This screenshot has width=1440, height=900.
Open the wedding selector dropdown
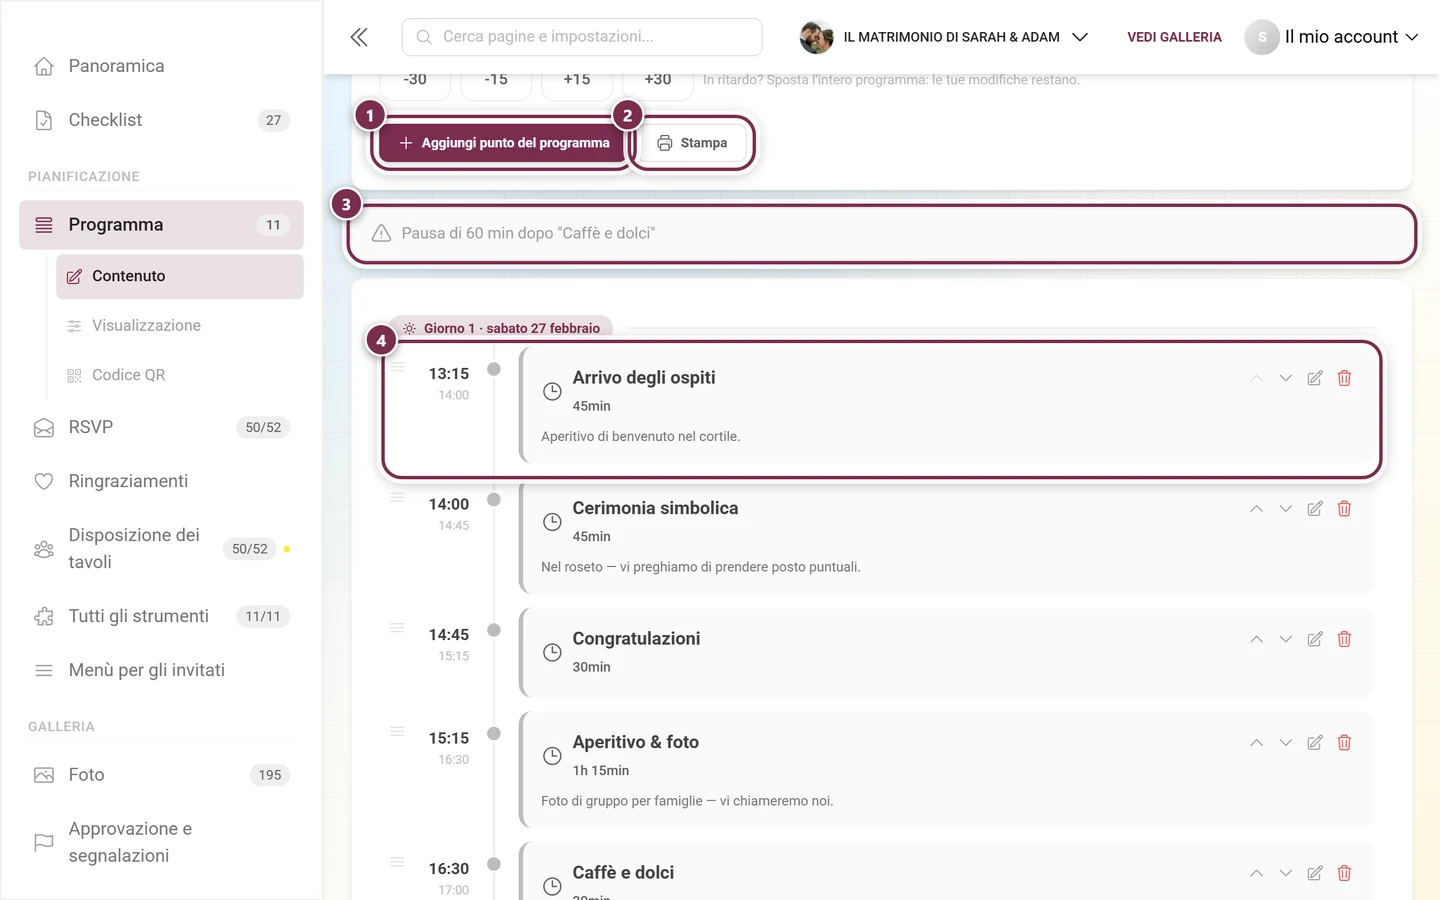pyautogui.click(x=944, y=37)
